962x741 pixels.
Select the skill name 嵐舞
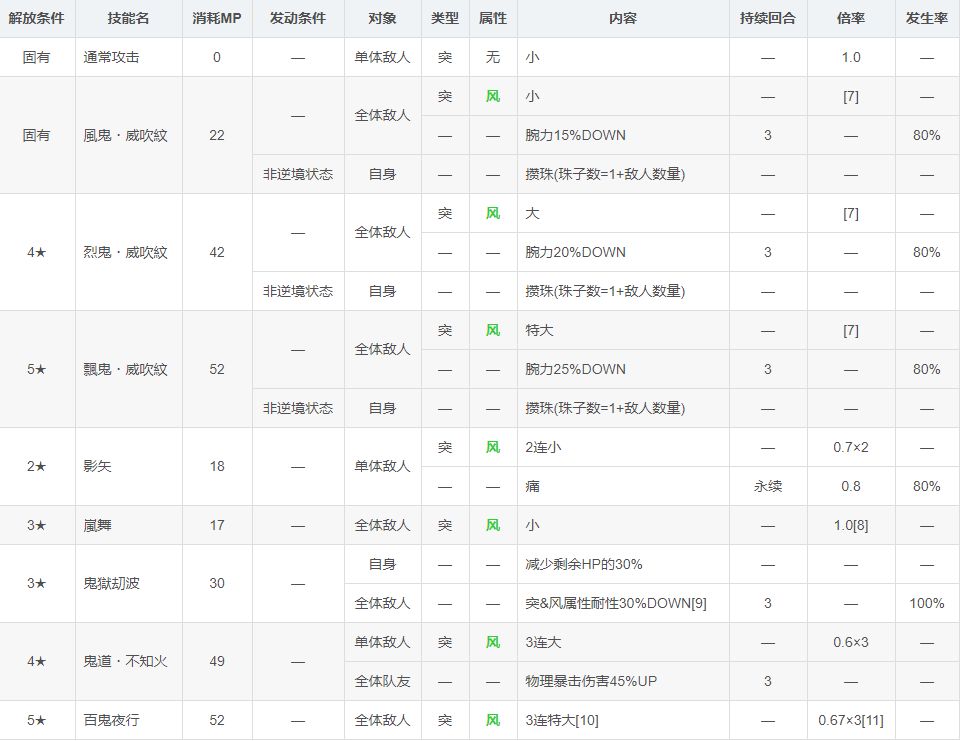pos(97,525)
